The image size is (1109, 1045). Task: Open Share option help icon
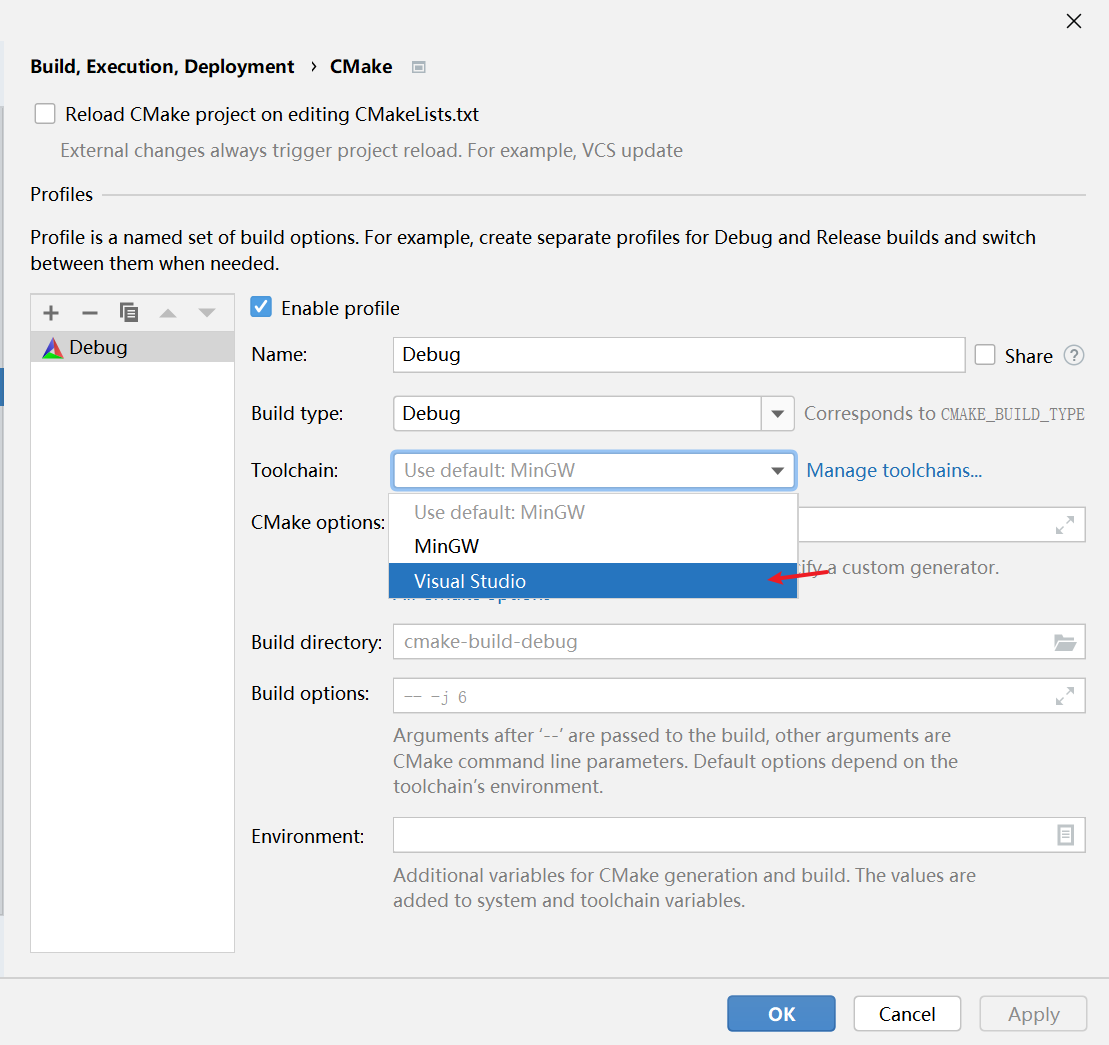[x=1074, y=355]
